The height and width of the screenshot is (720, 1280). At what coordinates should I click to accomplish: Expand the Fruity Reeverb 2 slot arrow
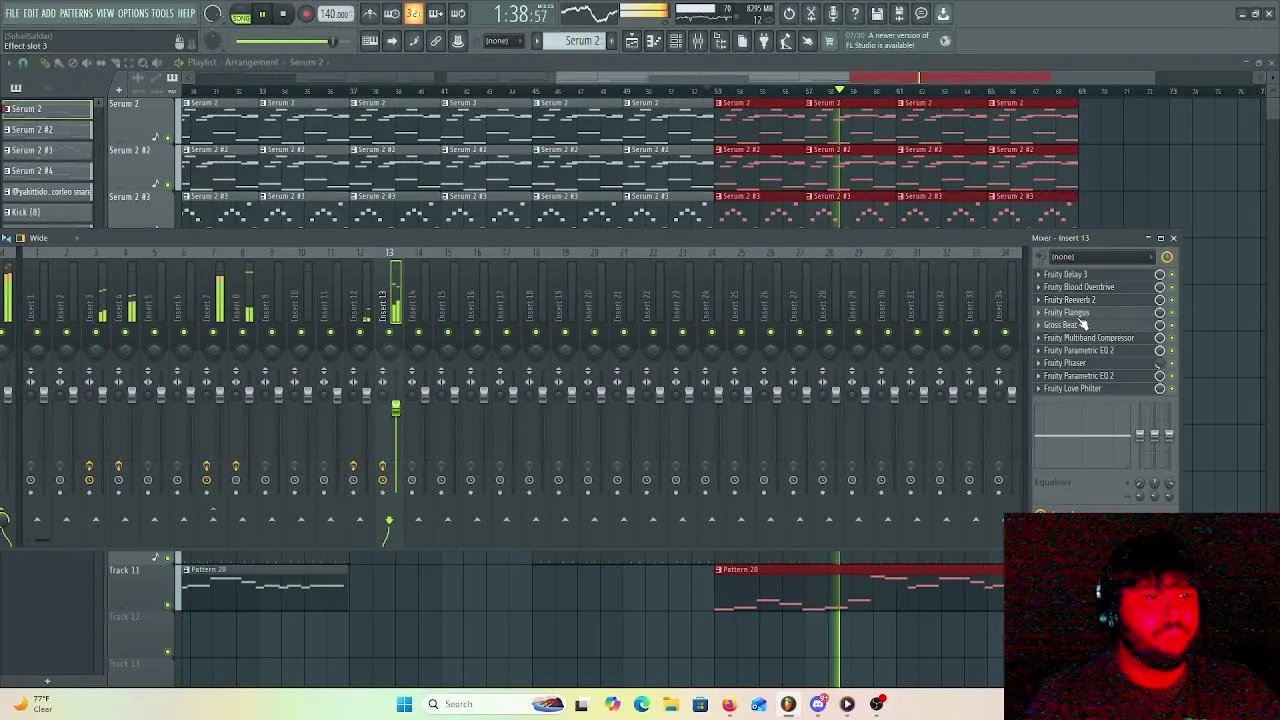(1038, 300)
